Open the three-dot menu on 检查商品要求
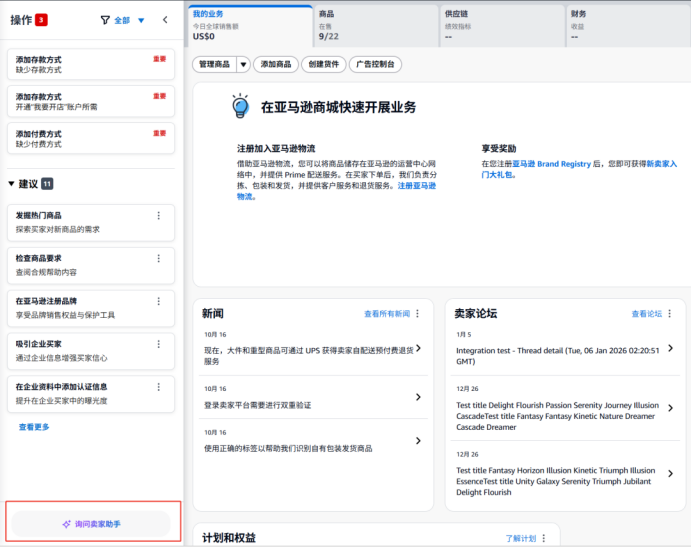The image size is (692, 548). pyautogui.click(x=159, y=258)
